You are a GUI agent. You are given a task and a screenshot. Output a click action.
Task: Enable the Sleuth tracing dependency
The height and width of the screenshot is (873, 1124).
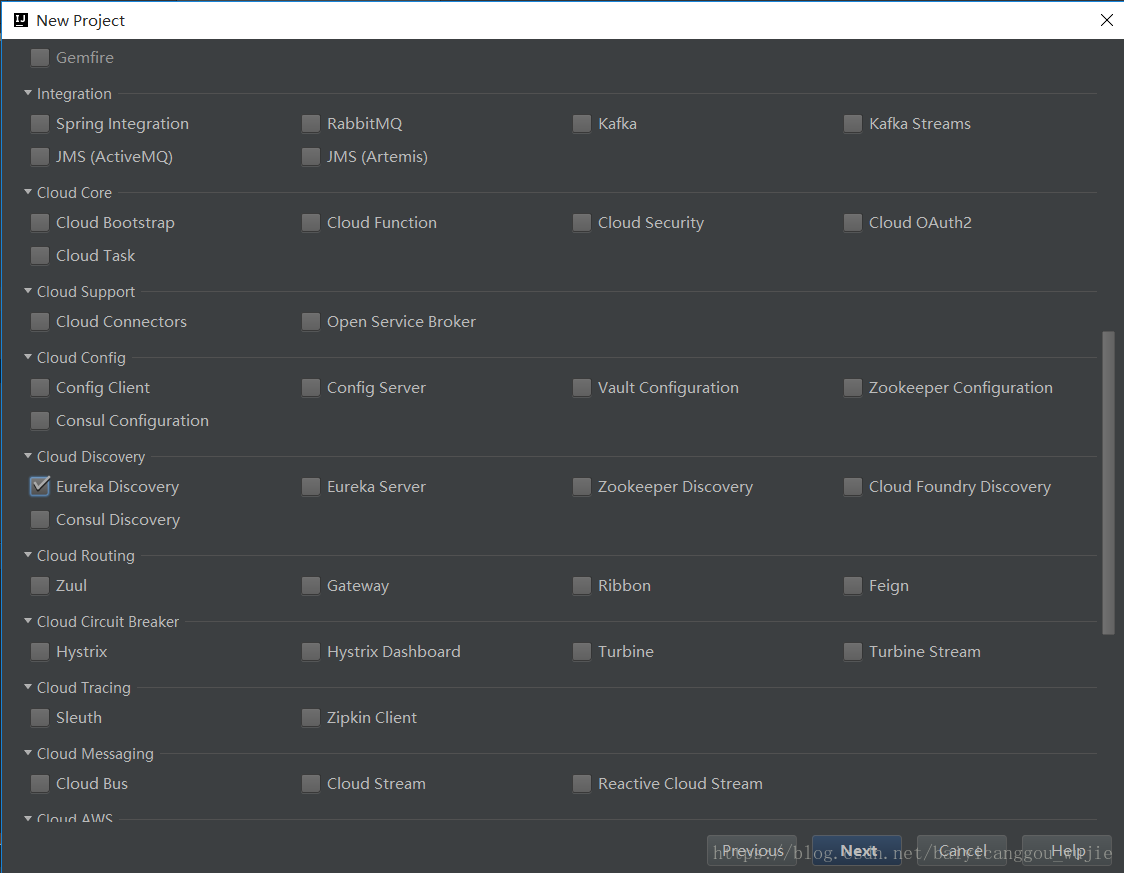pos(40,717)
